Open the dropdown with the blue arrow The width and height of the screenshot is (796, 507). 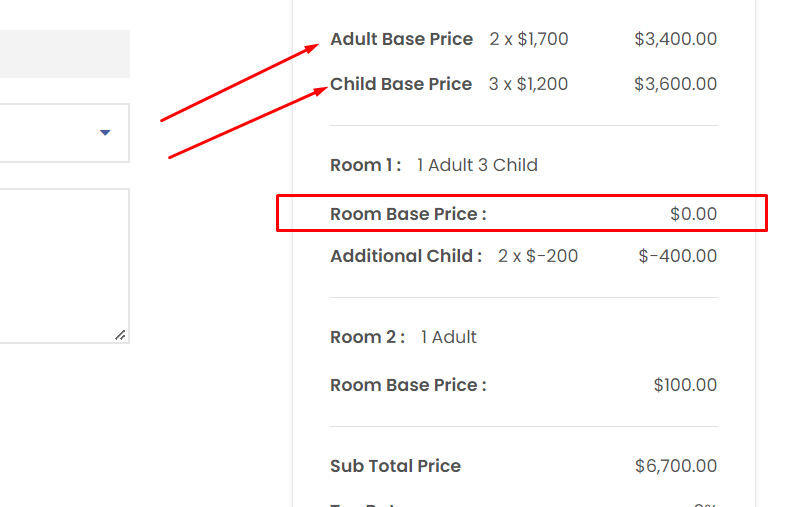pyautogui.click(x=64, y=133)
